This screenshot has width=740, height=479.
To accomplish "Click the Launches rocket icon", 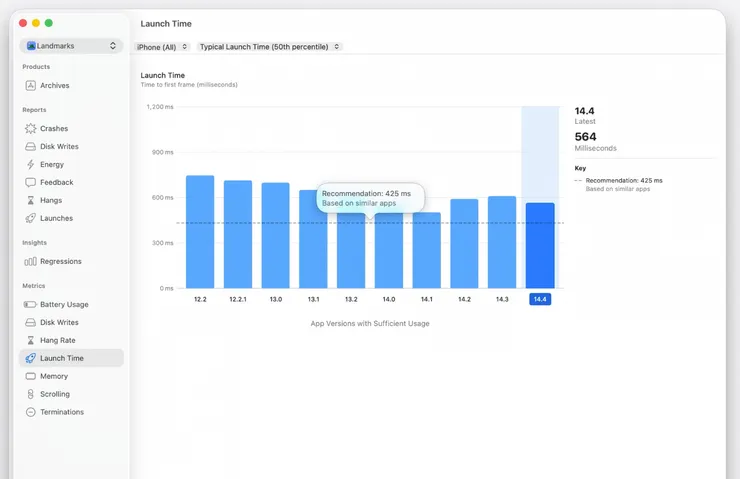I will coord(30,219).
